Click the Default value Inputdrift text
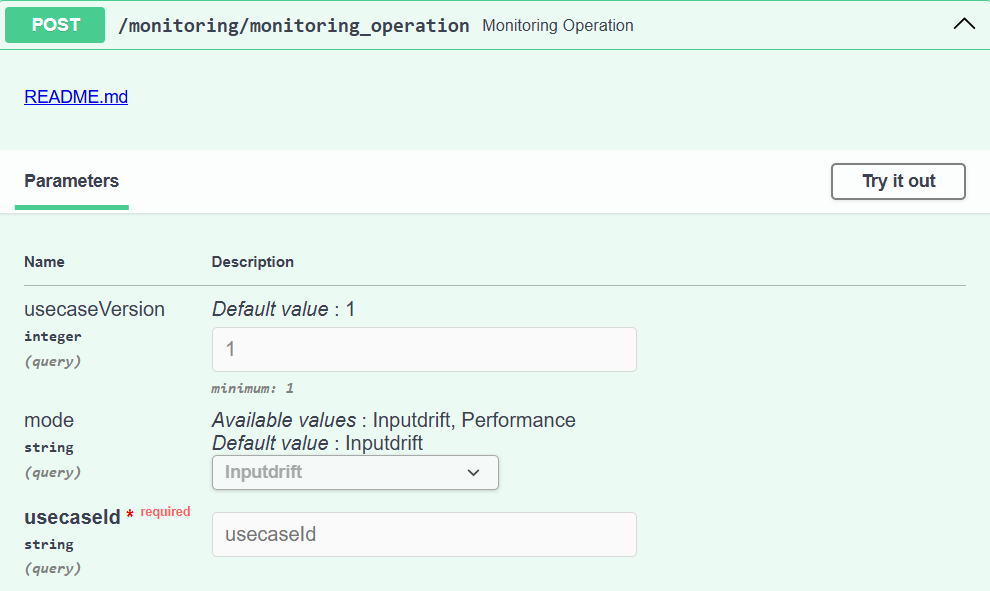 click(x=317, y=442)
